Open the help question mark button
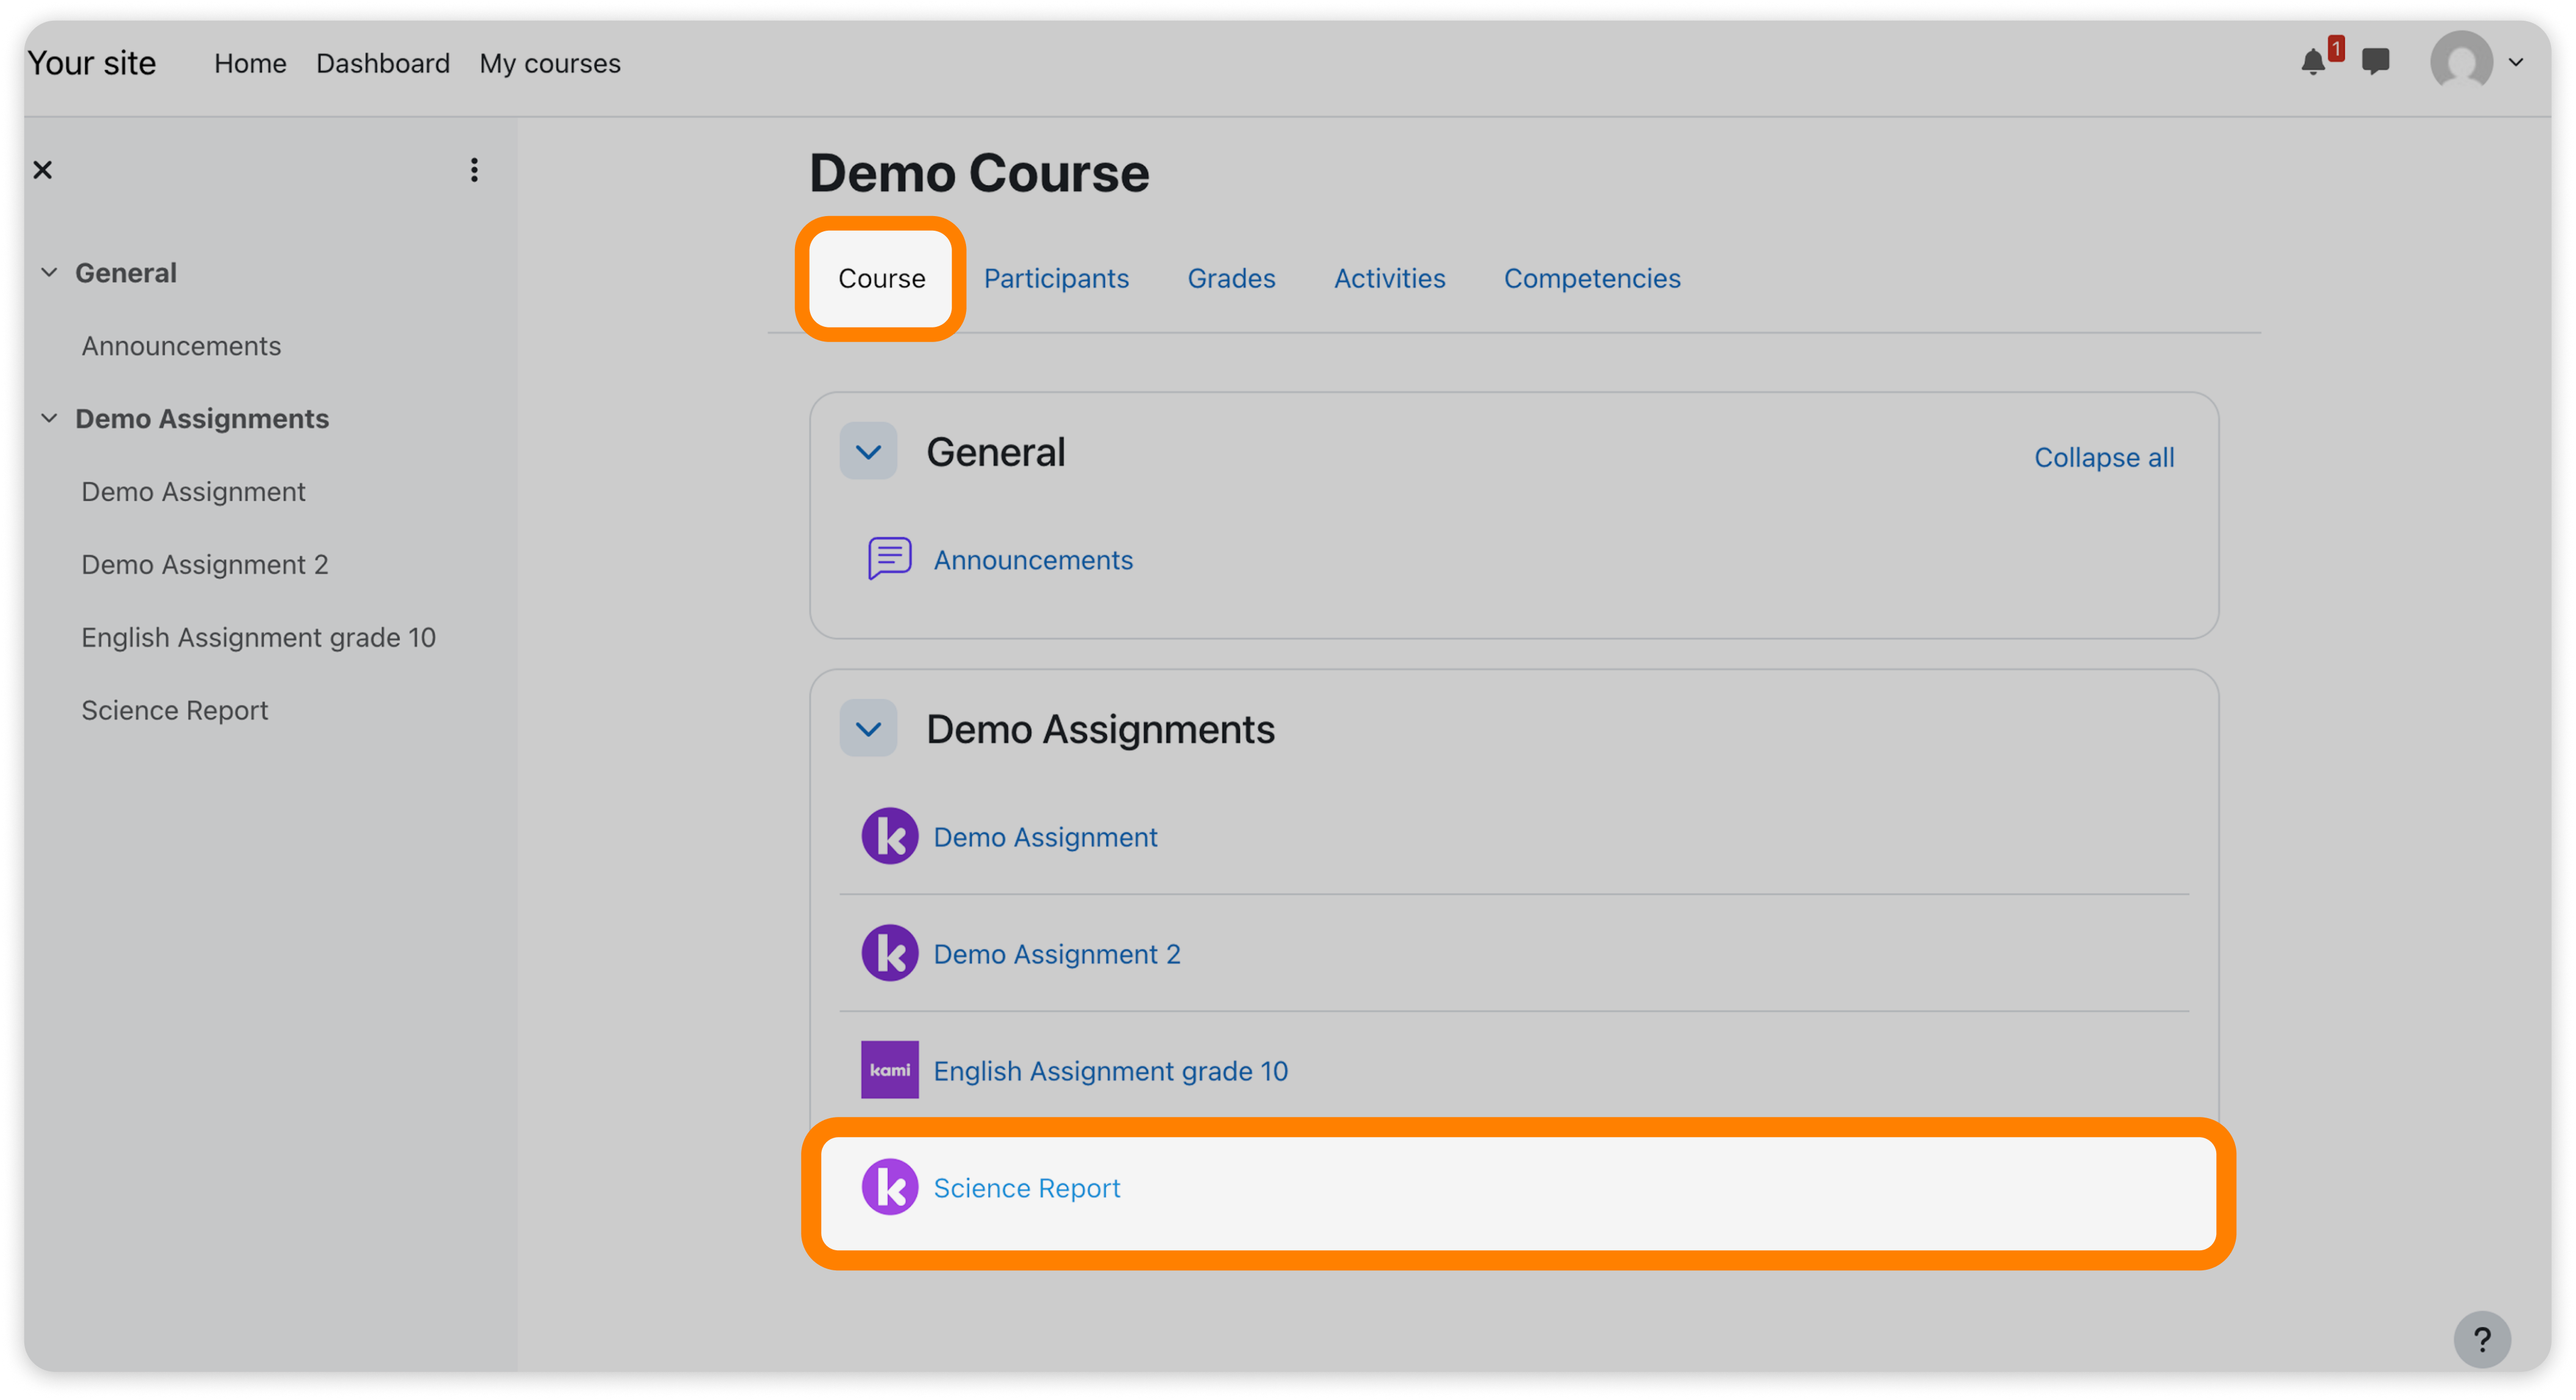The height and width of the screenshot is (1400, 2576). [2481, 1339]
